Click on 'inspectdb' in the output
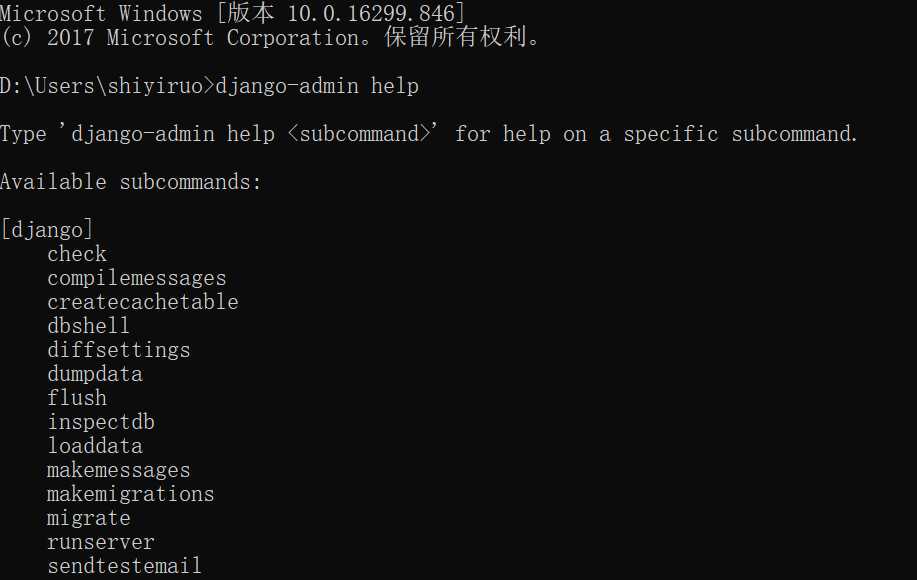This screenshot has width=917, height=580. pyautogui.click(x=101, y=422)
